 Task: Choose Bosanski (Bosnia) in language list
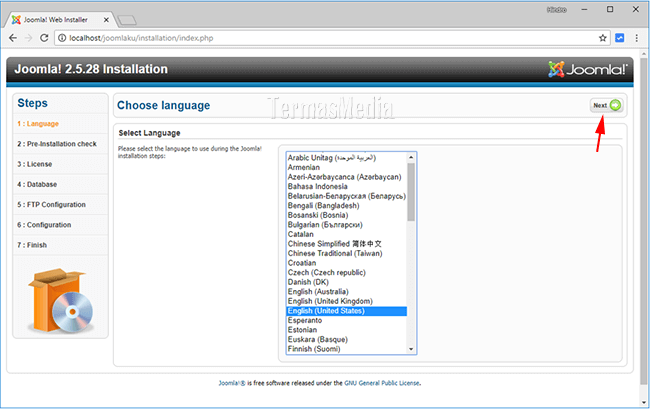[x=347, y=215]
